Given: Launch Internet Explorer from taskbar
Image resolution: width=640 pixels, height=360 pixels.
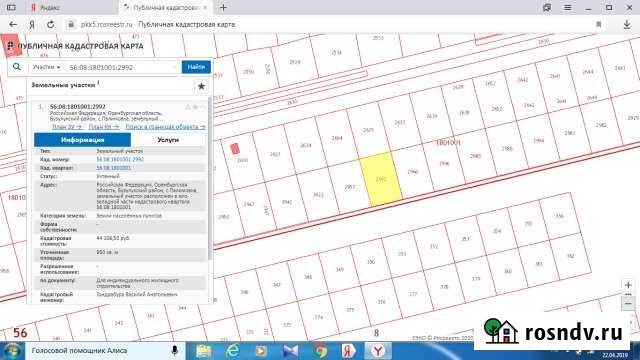Looking at the screenshot, I should (x=233, y=351).
